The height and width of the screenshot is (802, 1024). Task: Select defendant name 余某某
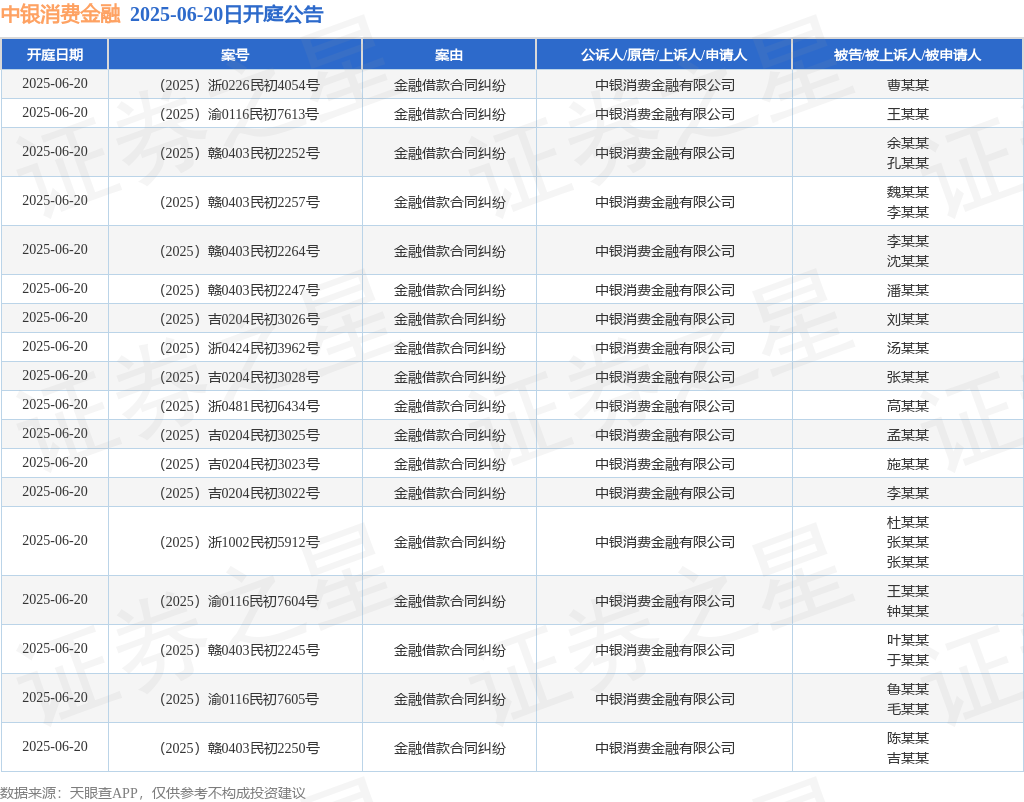click(x=908, y=143)
